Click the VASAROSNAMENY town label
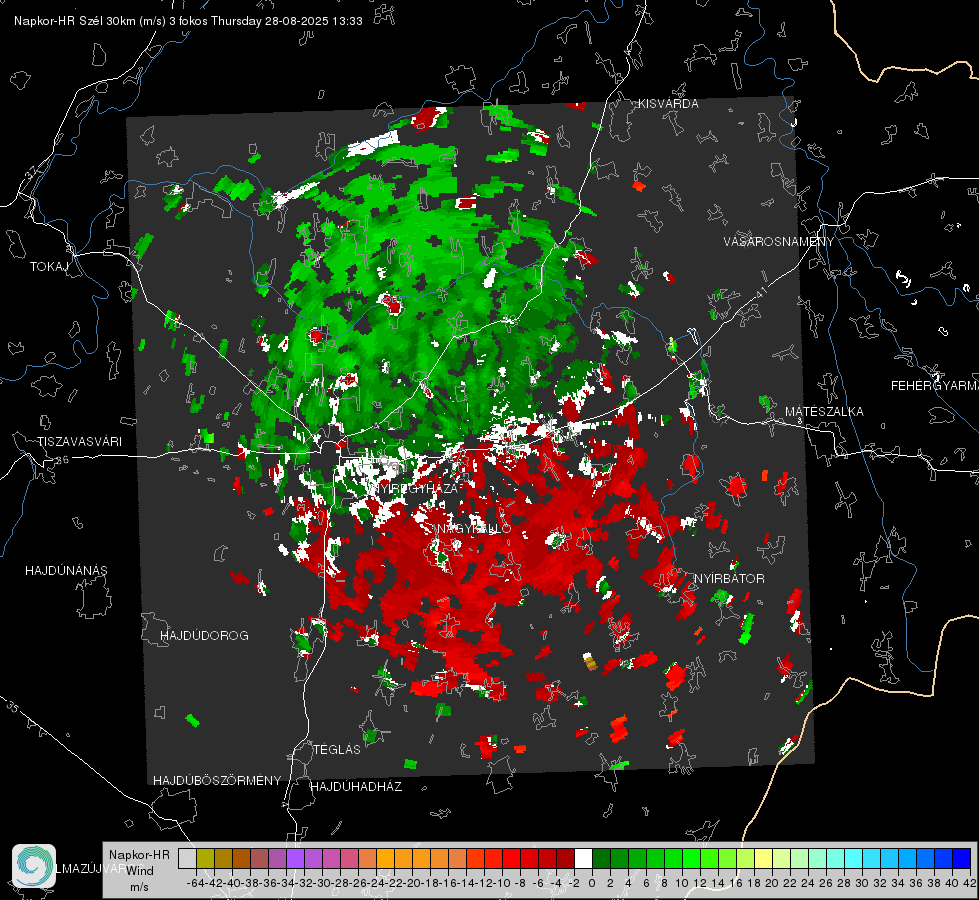 (x=779, y=242)
